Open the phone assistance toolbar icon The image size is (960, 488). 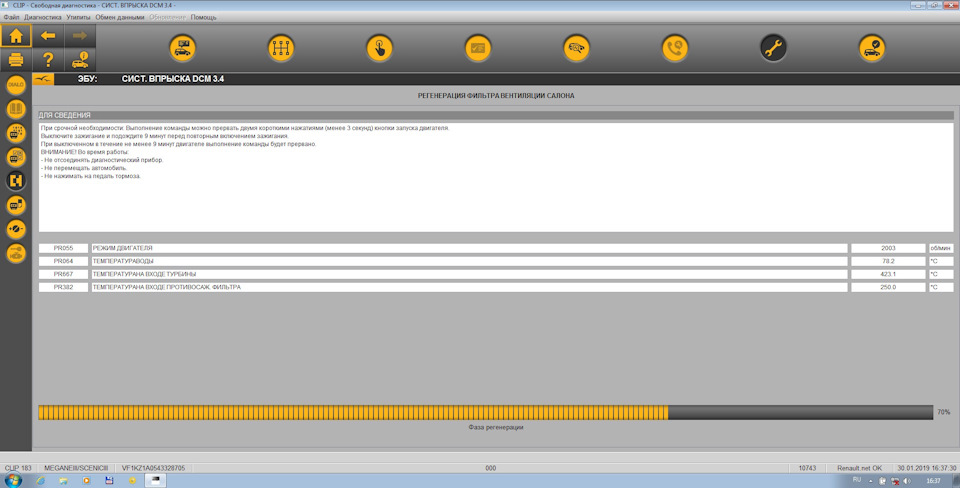click(x=675, y=48)
